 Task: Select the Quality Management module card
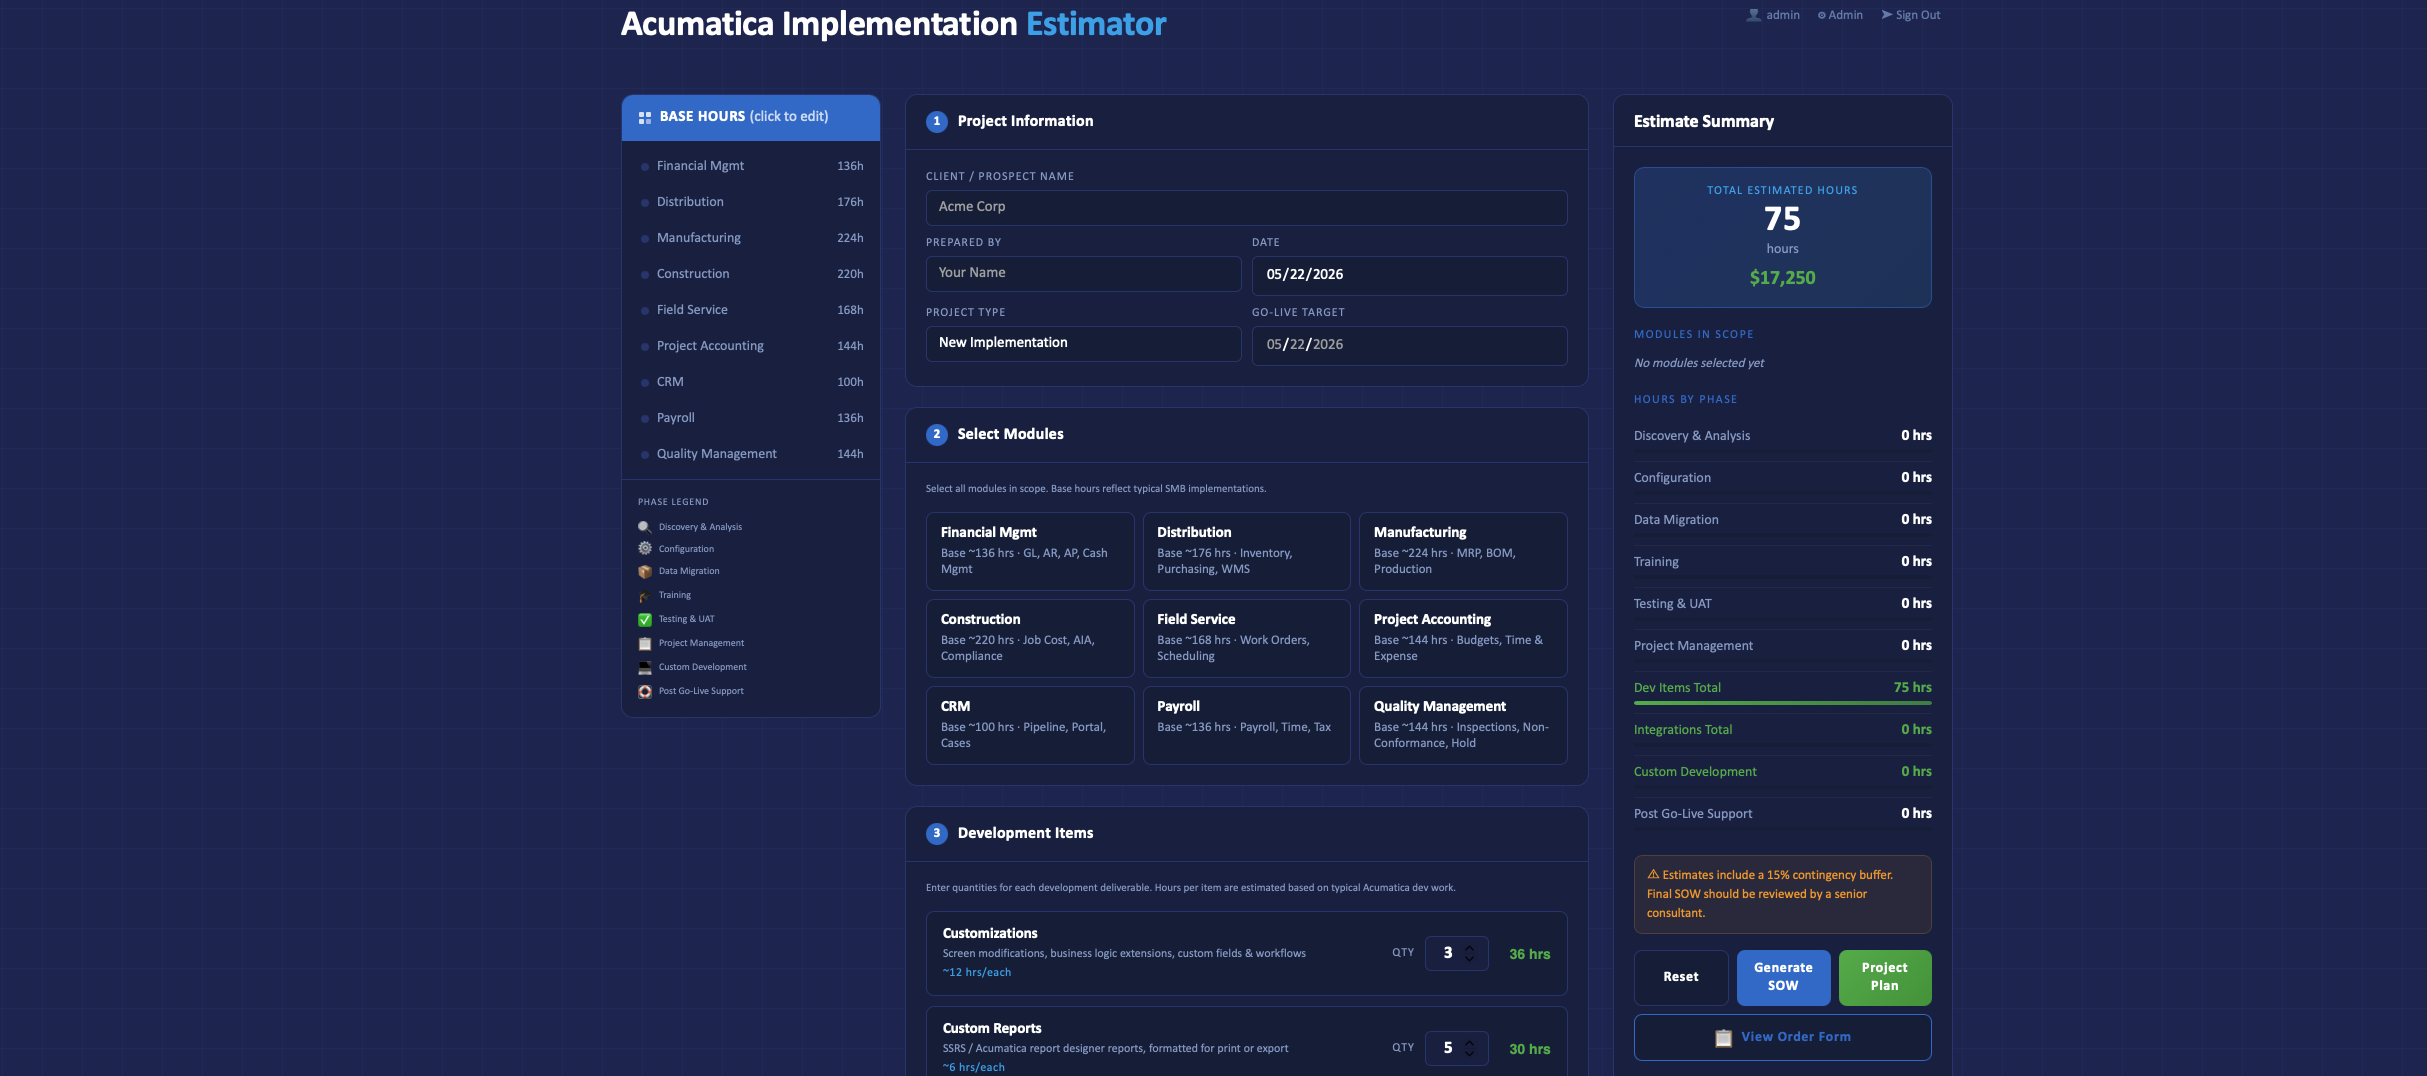(x=1463, y=725)
